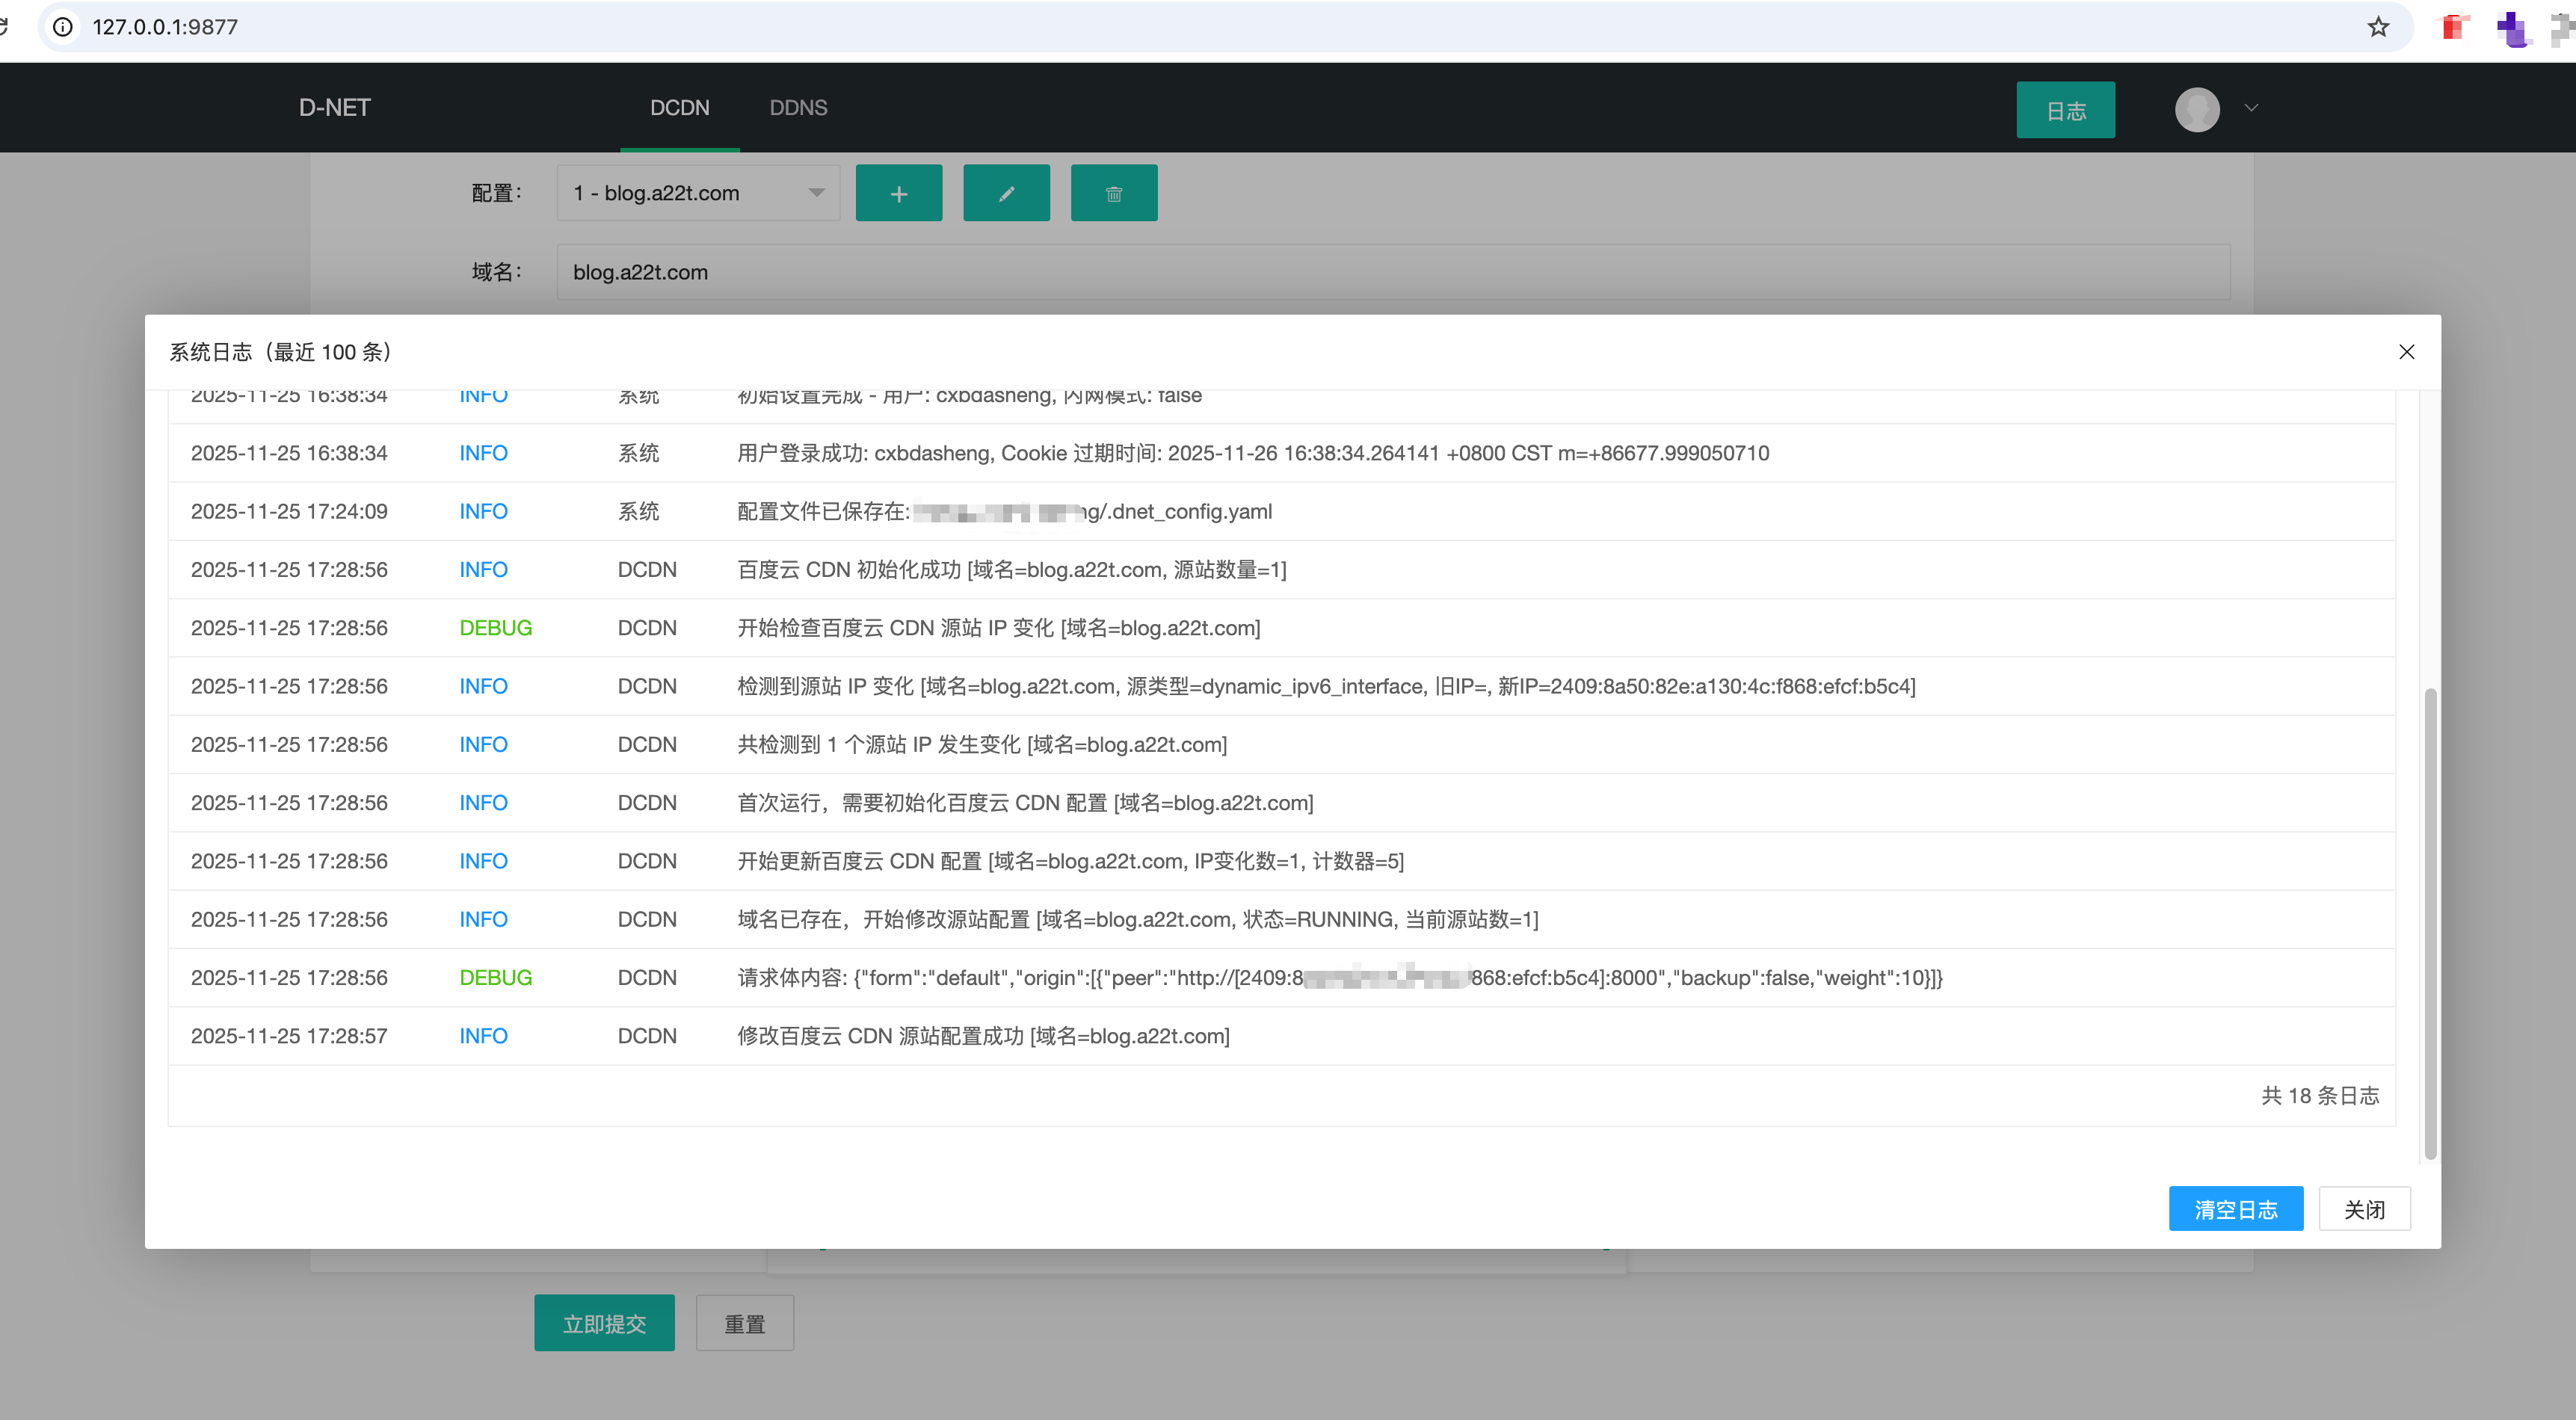The height and width of the screenshot is (1420, 2576).
Task: Switch to the DDNS tab
Action: (x=798, y=108)
